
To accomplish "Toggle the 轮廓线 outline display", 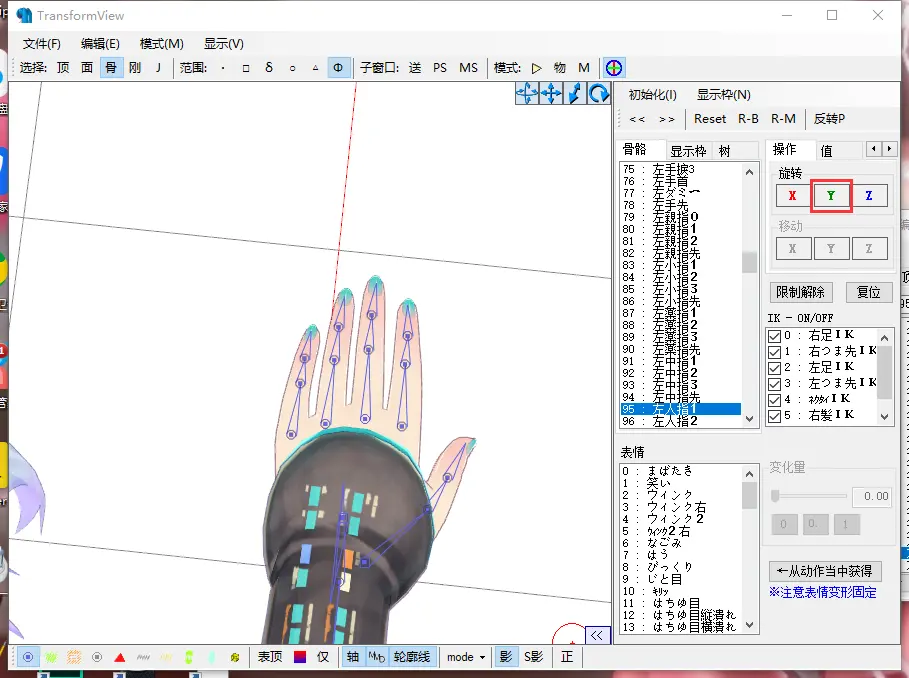I will [x=412, y=657].
